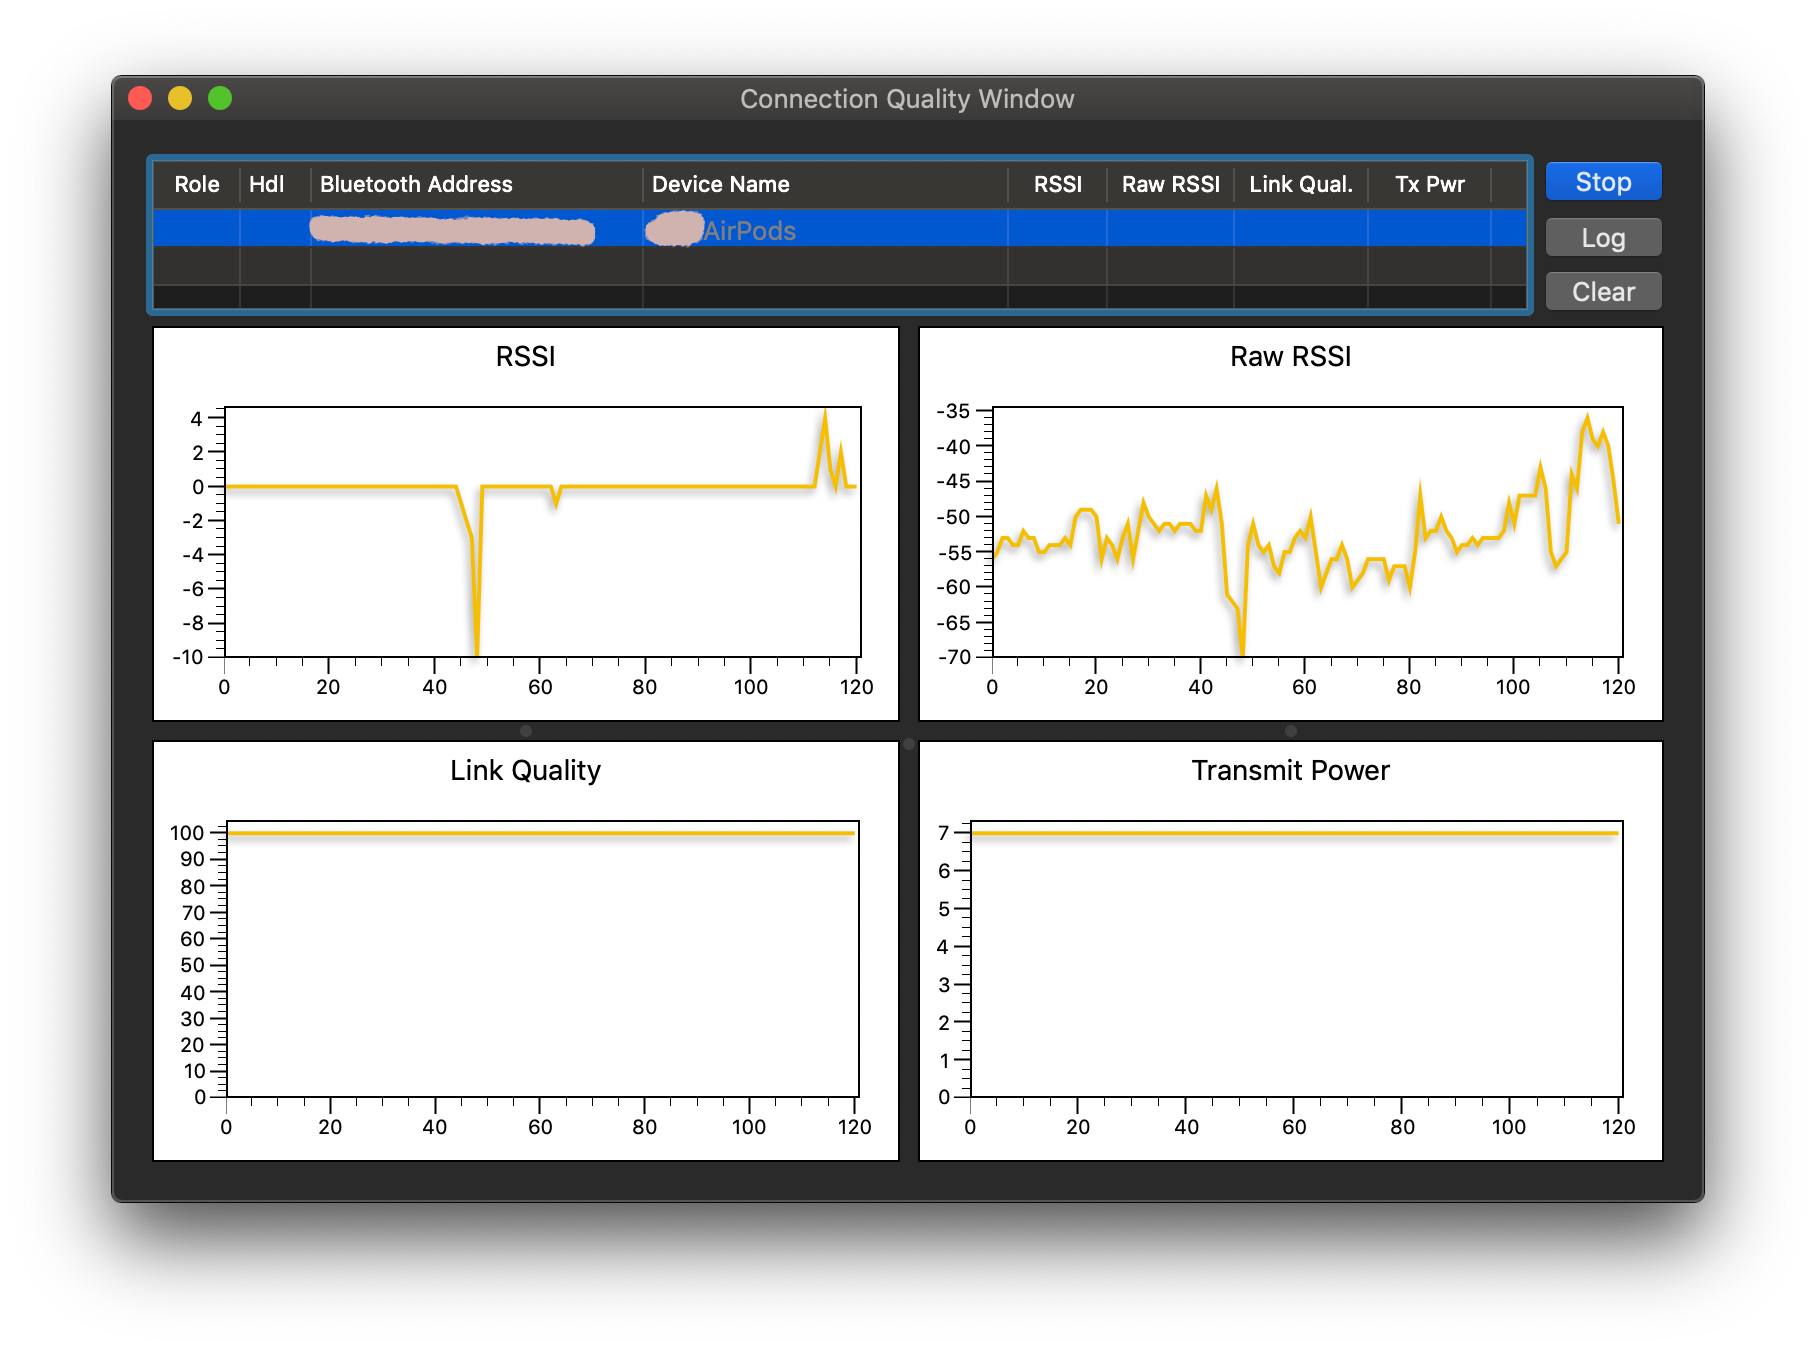Minimize window with the yellow button
The width and height of the screenshot is (1816, 1350).
[180, 98]
